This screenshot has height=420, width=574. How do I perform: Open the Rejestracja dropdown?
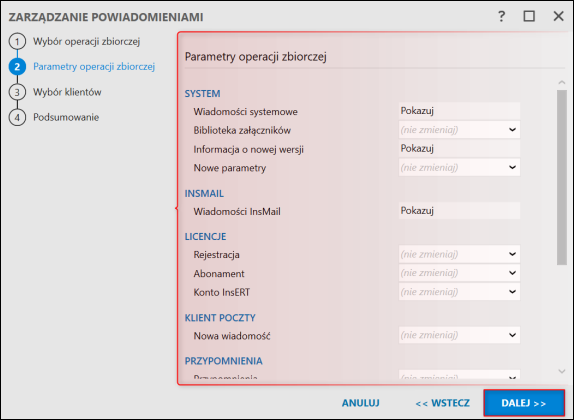click(459, 254)
